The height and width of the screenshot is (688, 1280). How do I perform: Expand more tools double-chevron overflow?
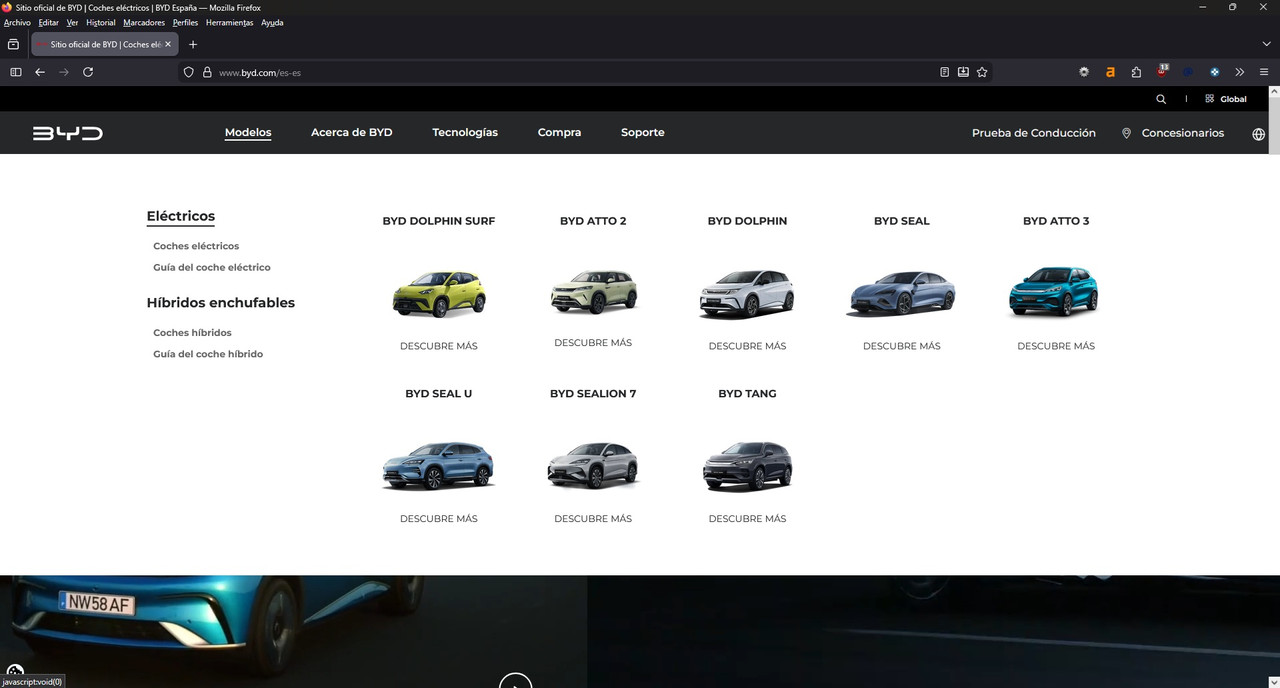[x=1240, y=72]
